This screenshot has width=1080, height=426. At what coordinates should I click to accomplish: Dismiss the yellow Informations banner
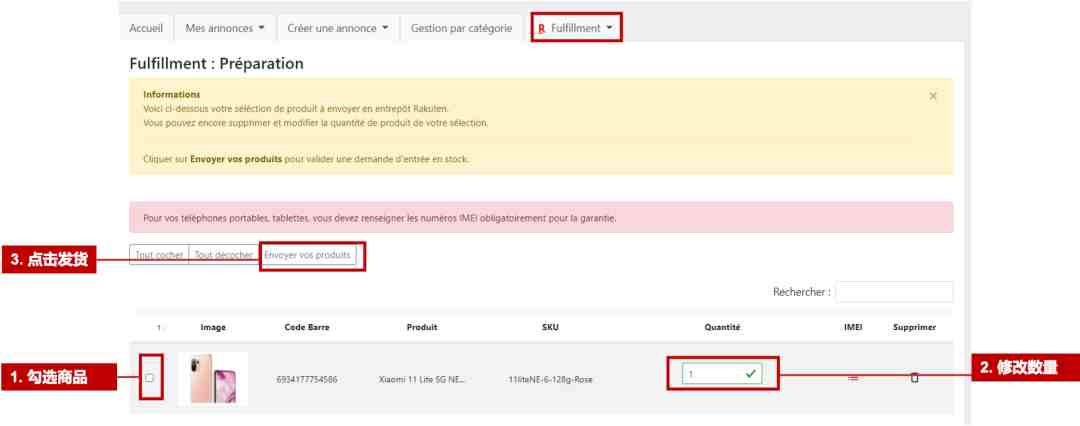(933, 96)
